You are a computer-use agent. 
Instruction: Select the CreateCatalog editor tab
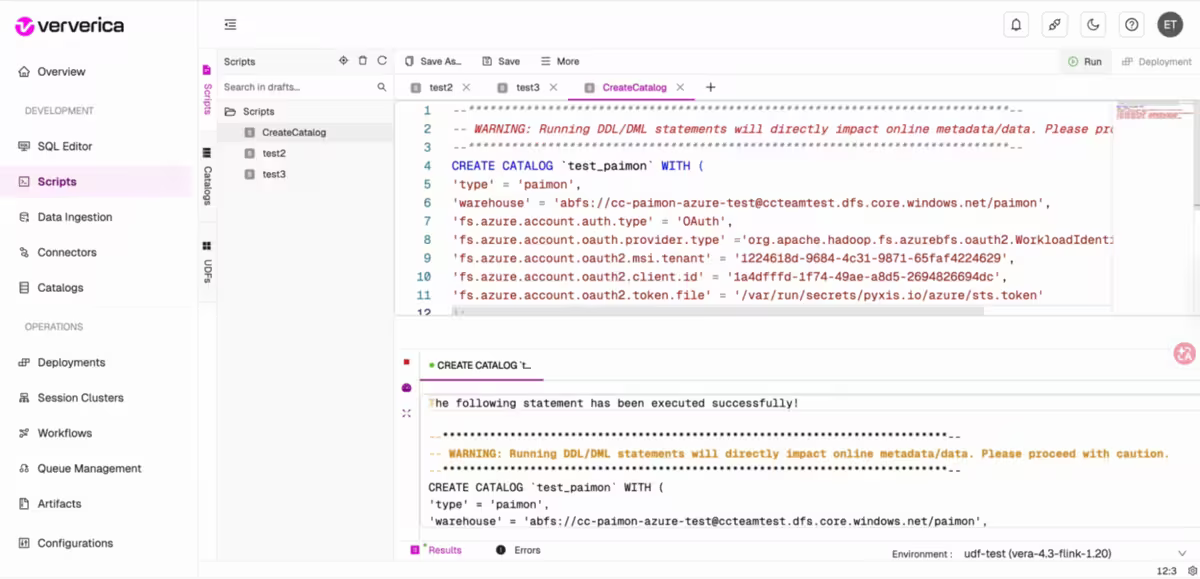[x=634, y=88]
